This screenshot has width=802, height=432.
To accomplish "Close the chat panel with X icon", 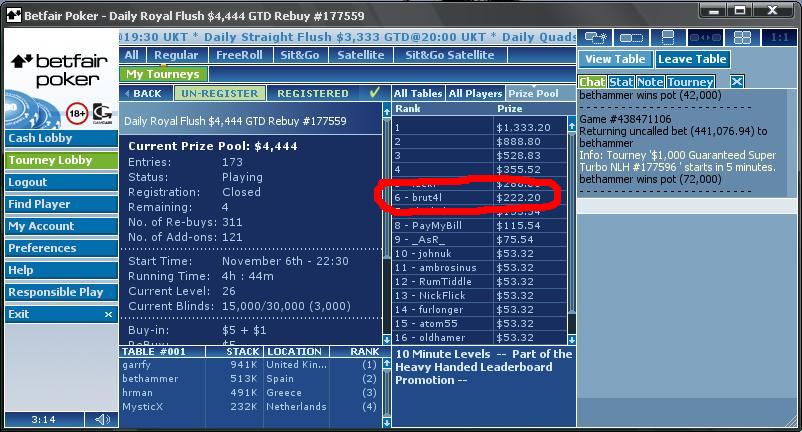I will [736, 82].
